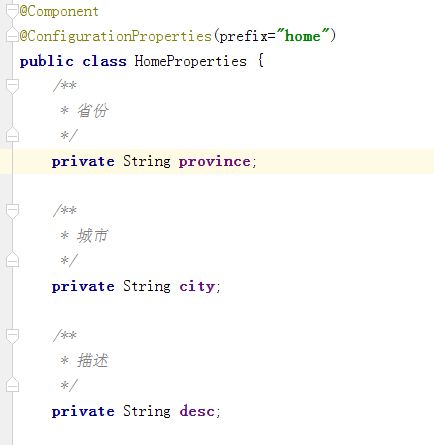Click the "home" prefix string value
Viewport: 434px width, 445px height.
(302, 36)
